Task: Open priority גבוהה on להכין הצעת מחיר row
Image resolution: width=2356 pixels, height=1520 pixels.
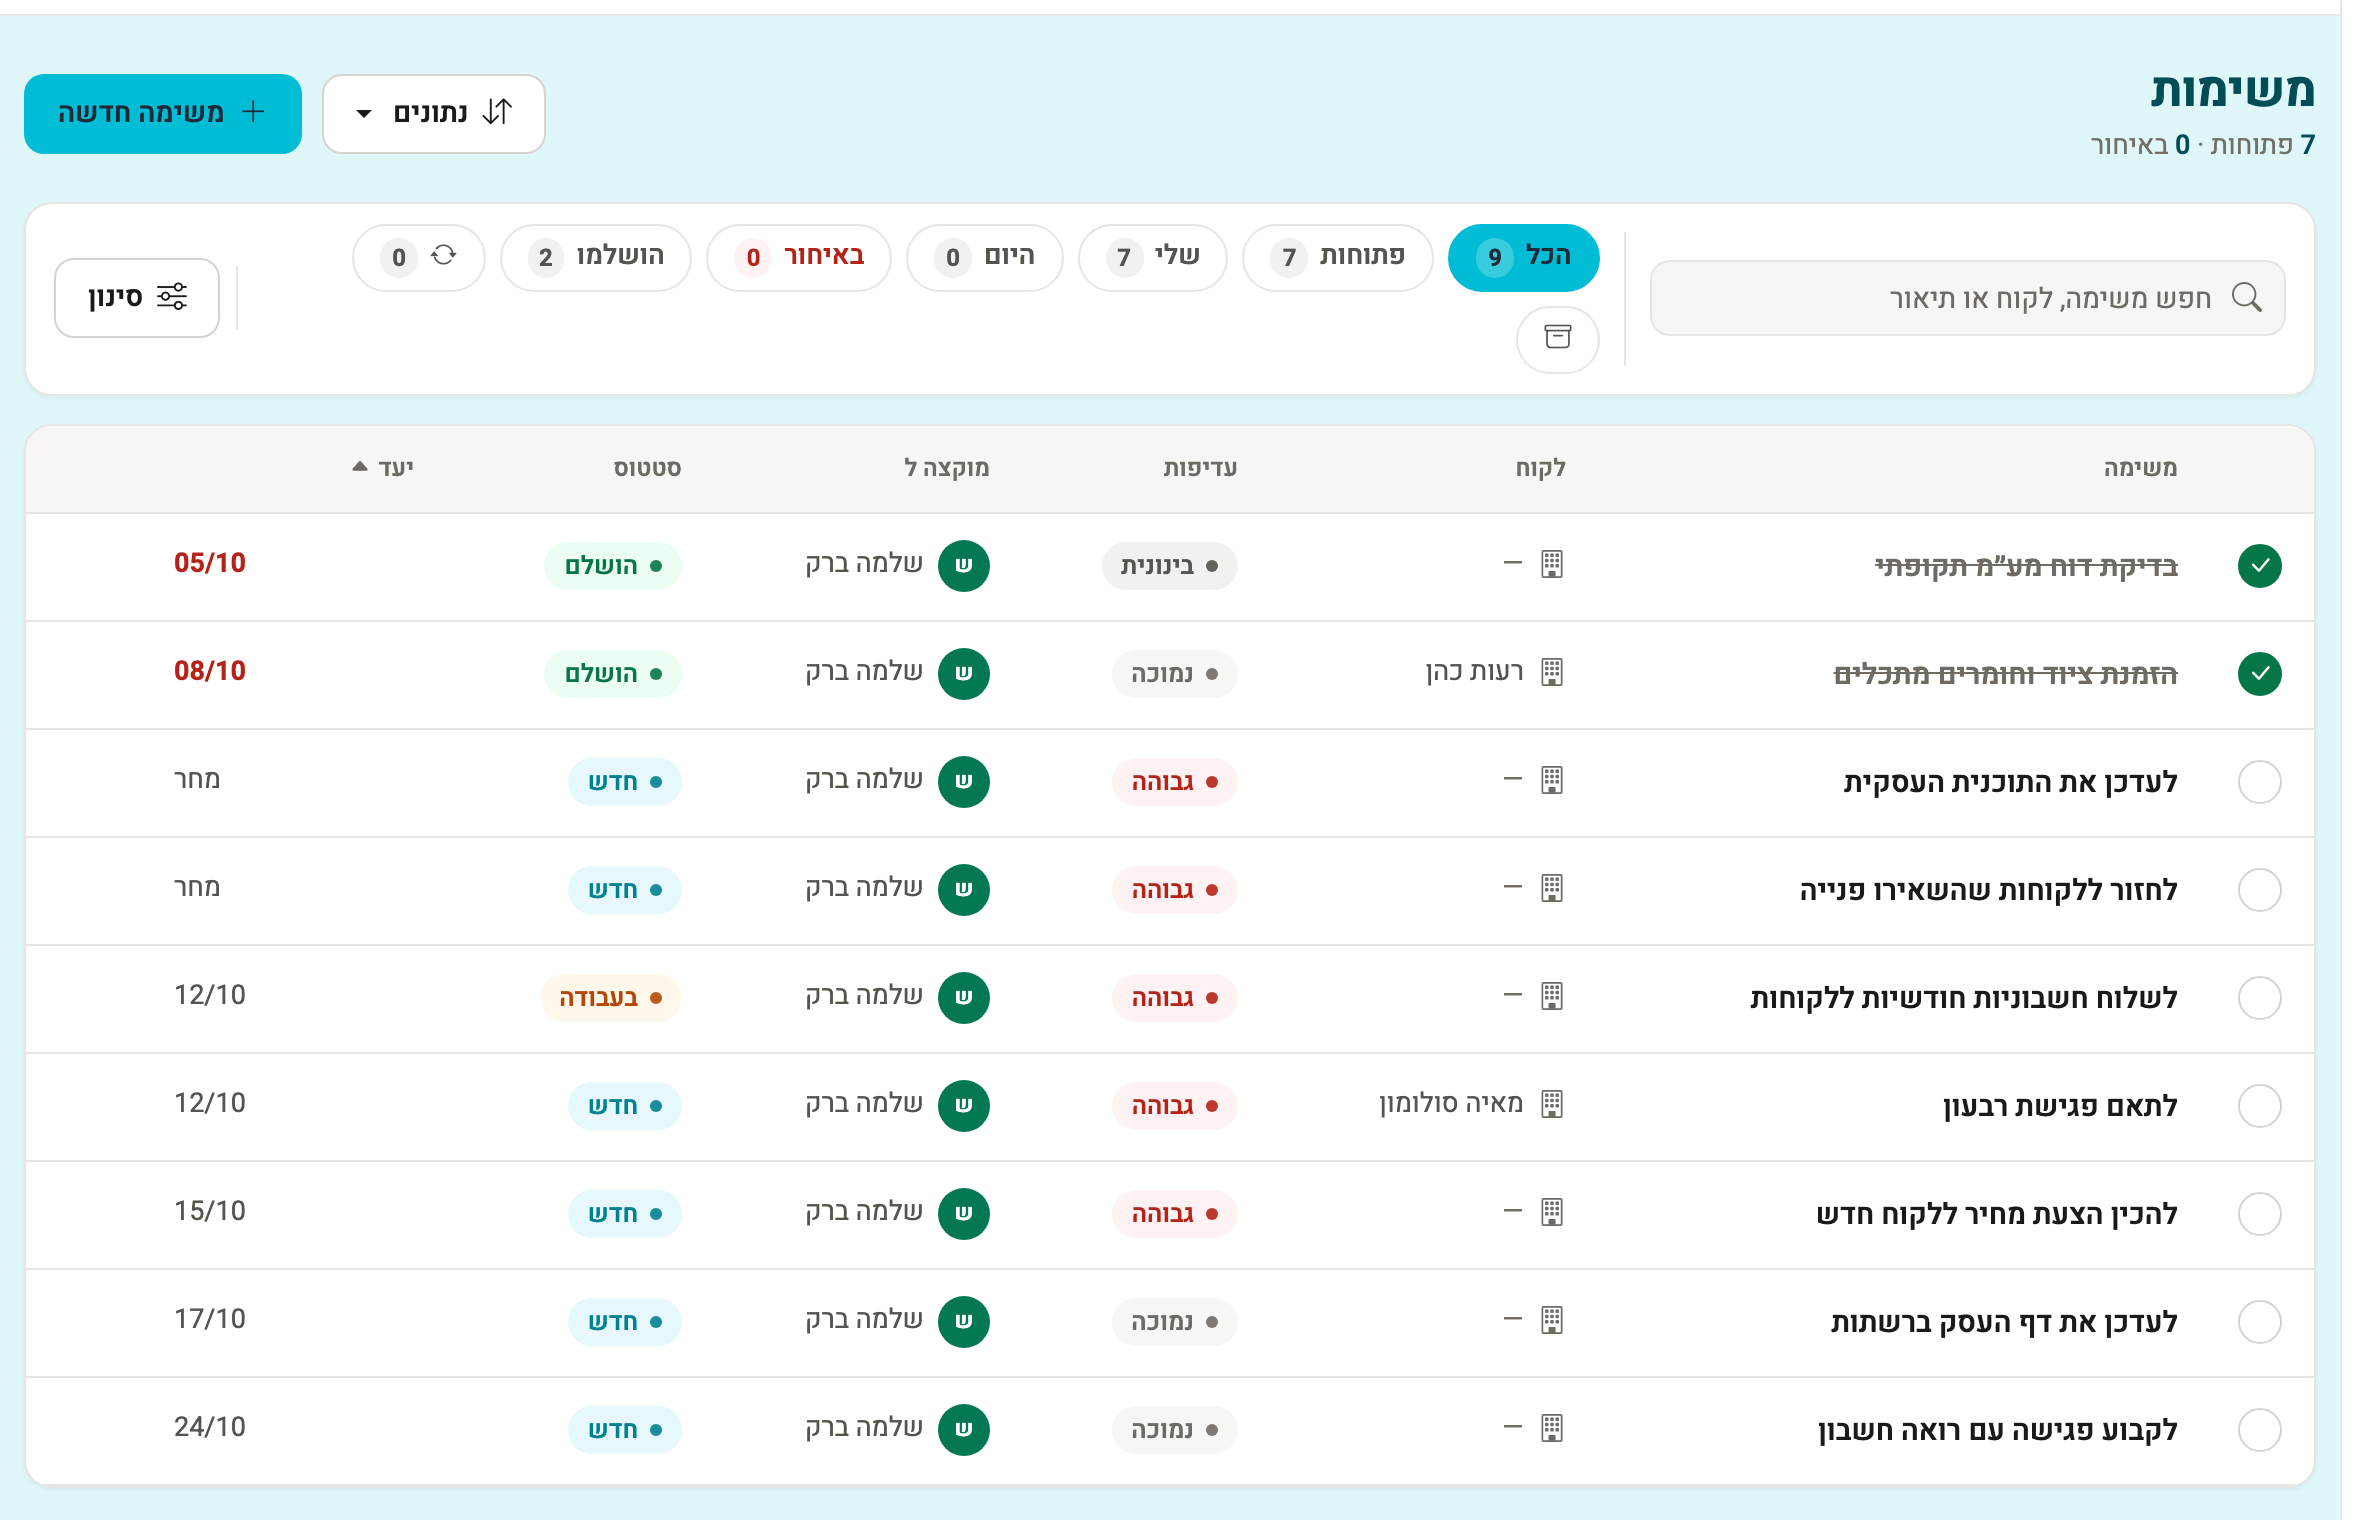Action: click(x=1174, y=1214)
